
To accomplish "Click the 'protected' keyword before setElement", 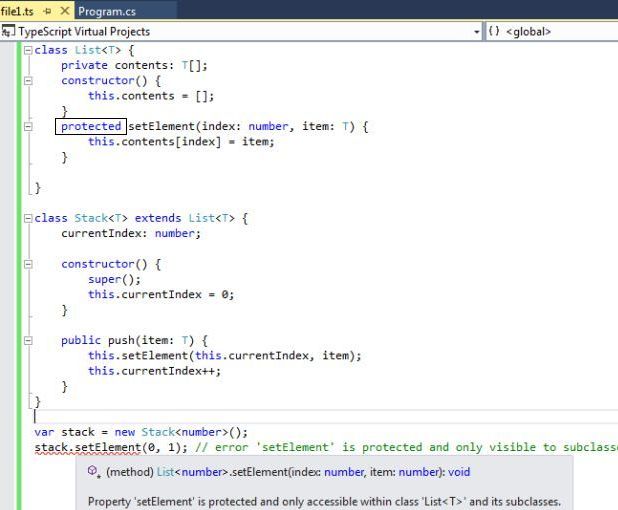I will (x=91, y=126).
